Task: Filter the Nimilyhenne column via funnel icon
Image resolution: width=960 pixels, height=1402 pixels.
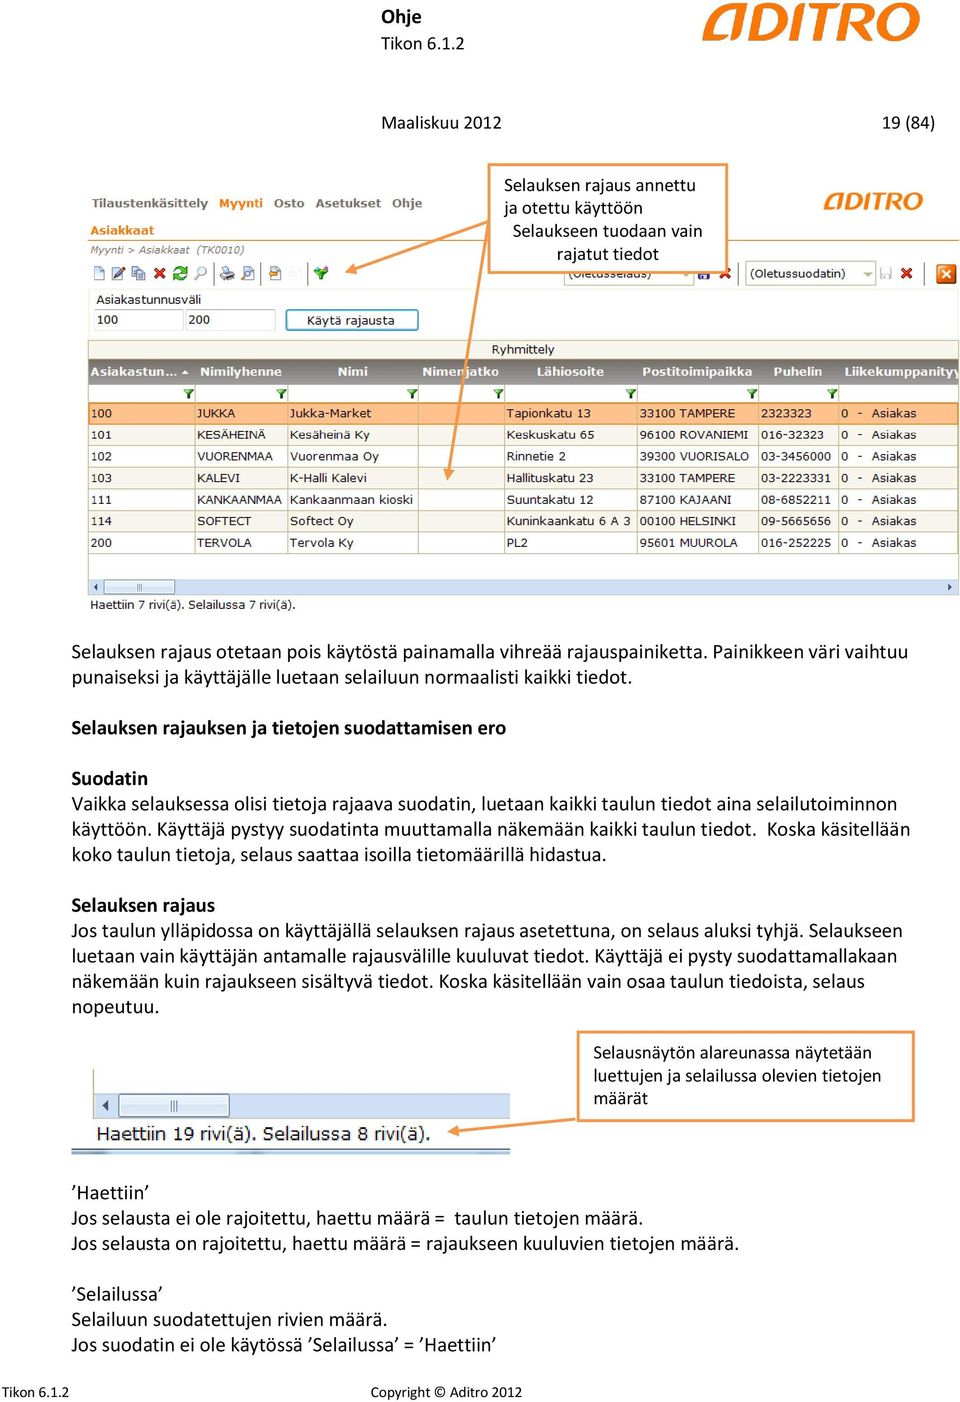Action: (281, 394)
